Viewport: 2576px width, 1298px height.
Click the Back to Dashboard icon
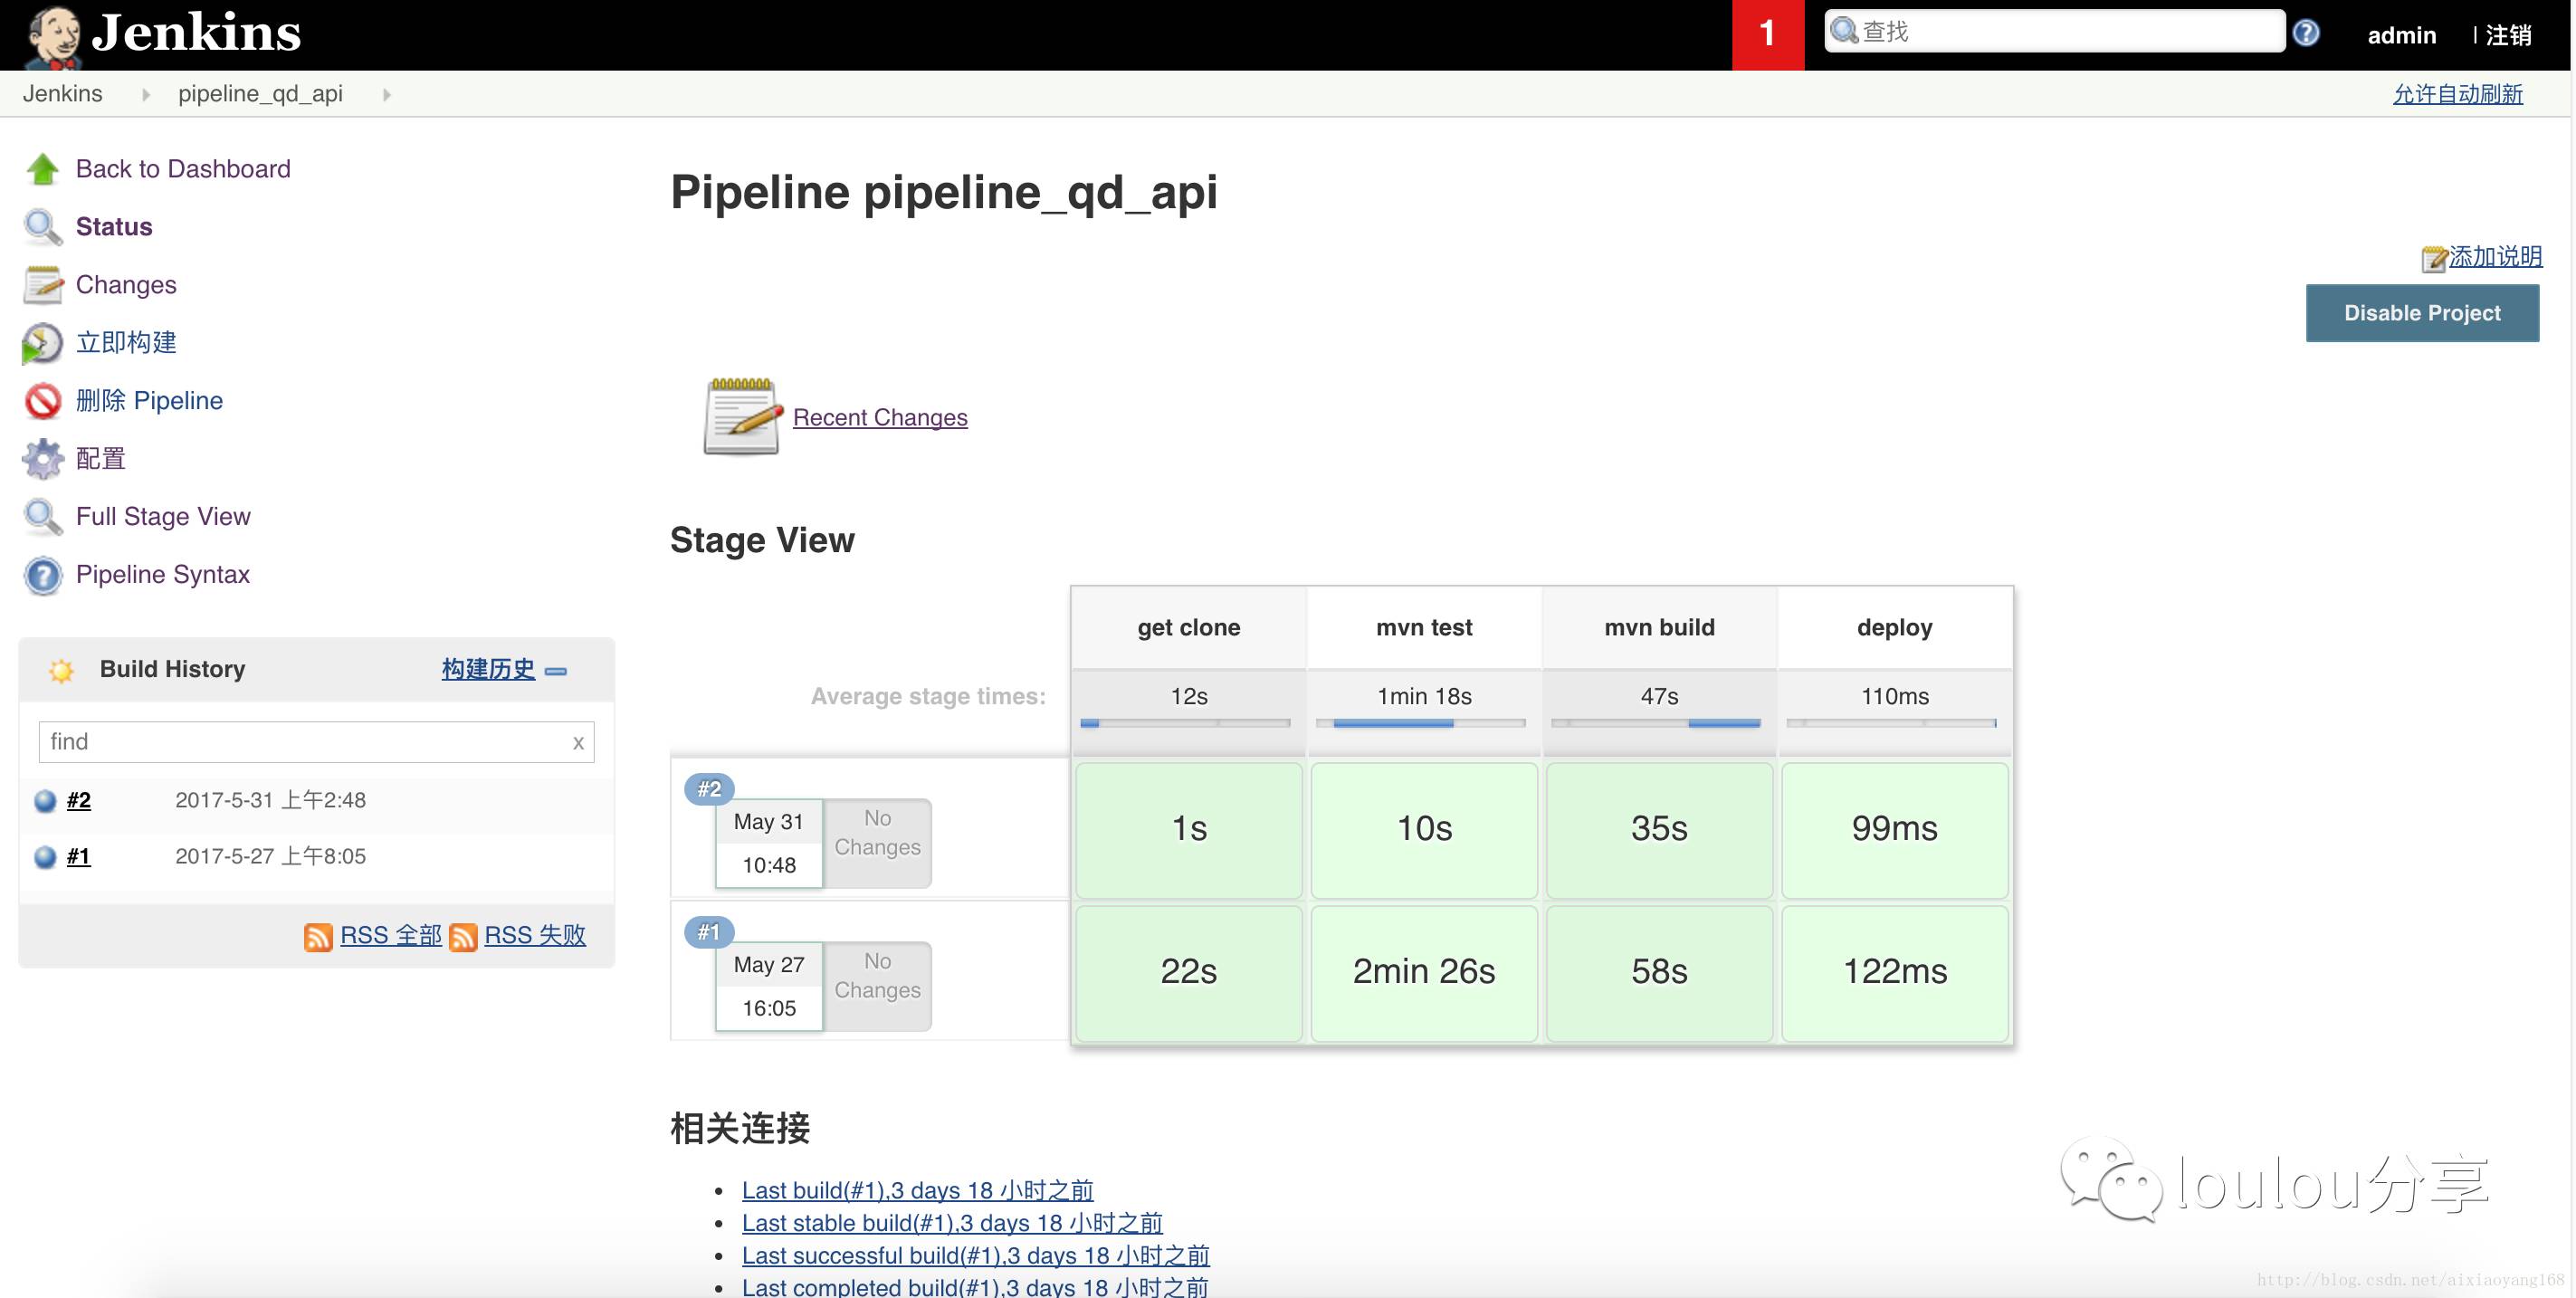(x=43, y=169)
